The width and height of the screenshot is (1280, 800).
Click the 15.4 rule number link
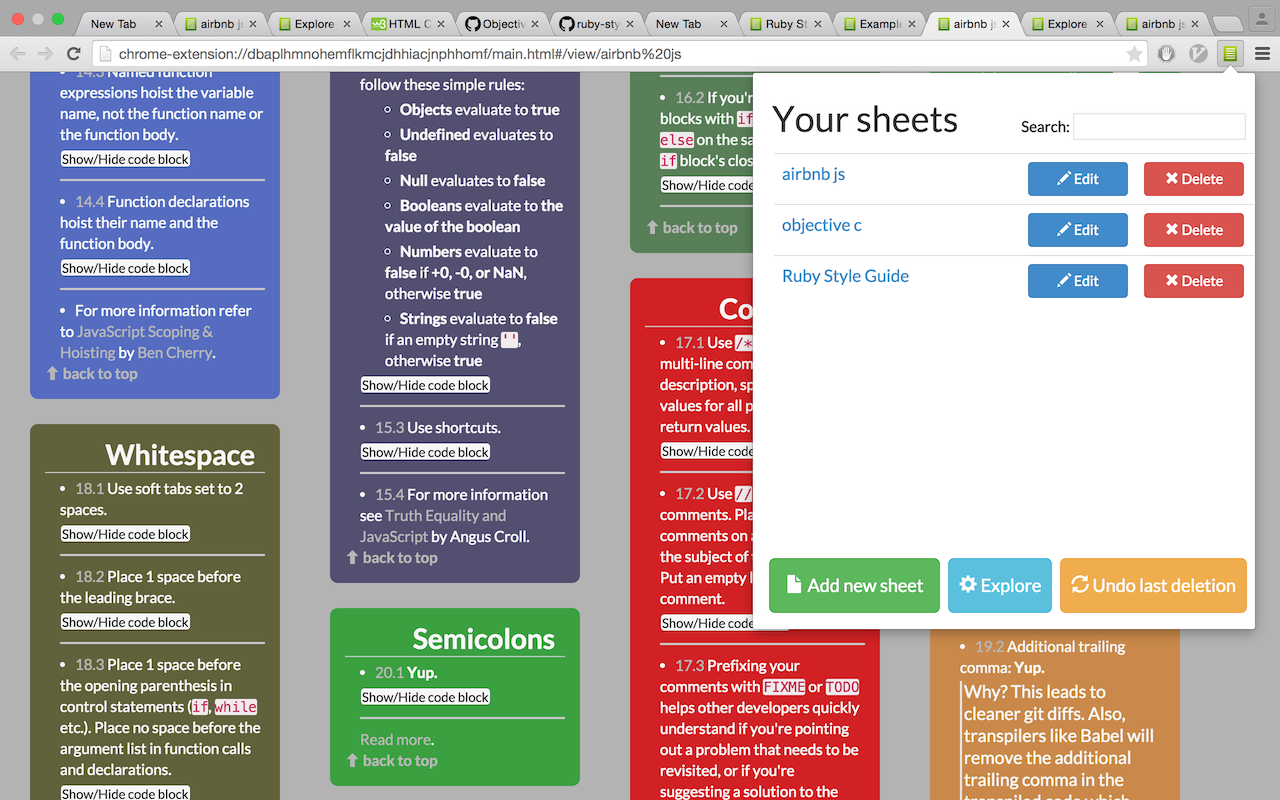coord(389,495)
